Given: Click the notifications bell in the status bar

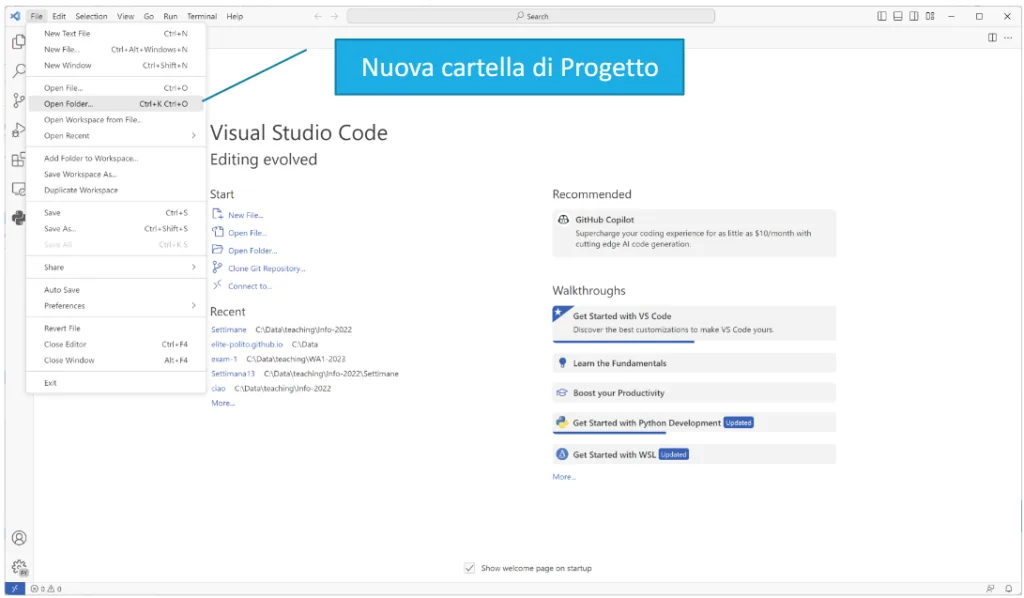Looking at the screenshot, I should tap(1008, 589).
